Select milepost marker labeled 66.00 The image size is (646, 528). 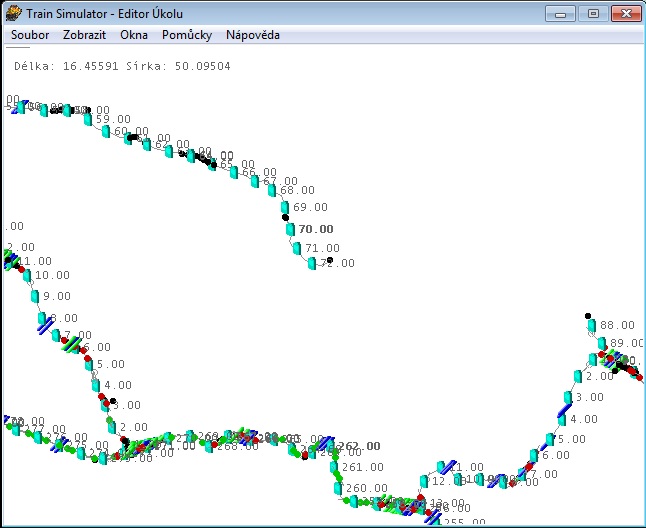(234, 172)
